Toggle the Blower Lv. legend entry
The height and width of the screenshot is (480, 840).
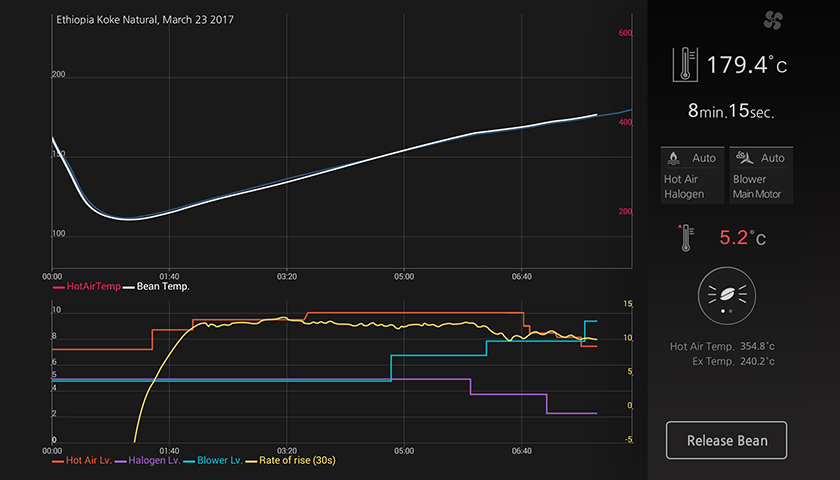click(x=214, y=459)
